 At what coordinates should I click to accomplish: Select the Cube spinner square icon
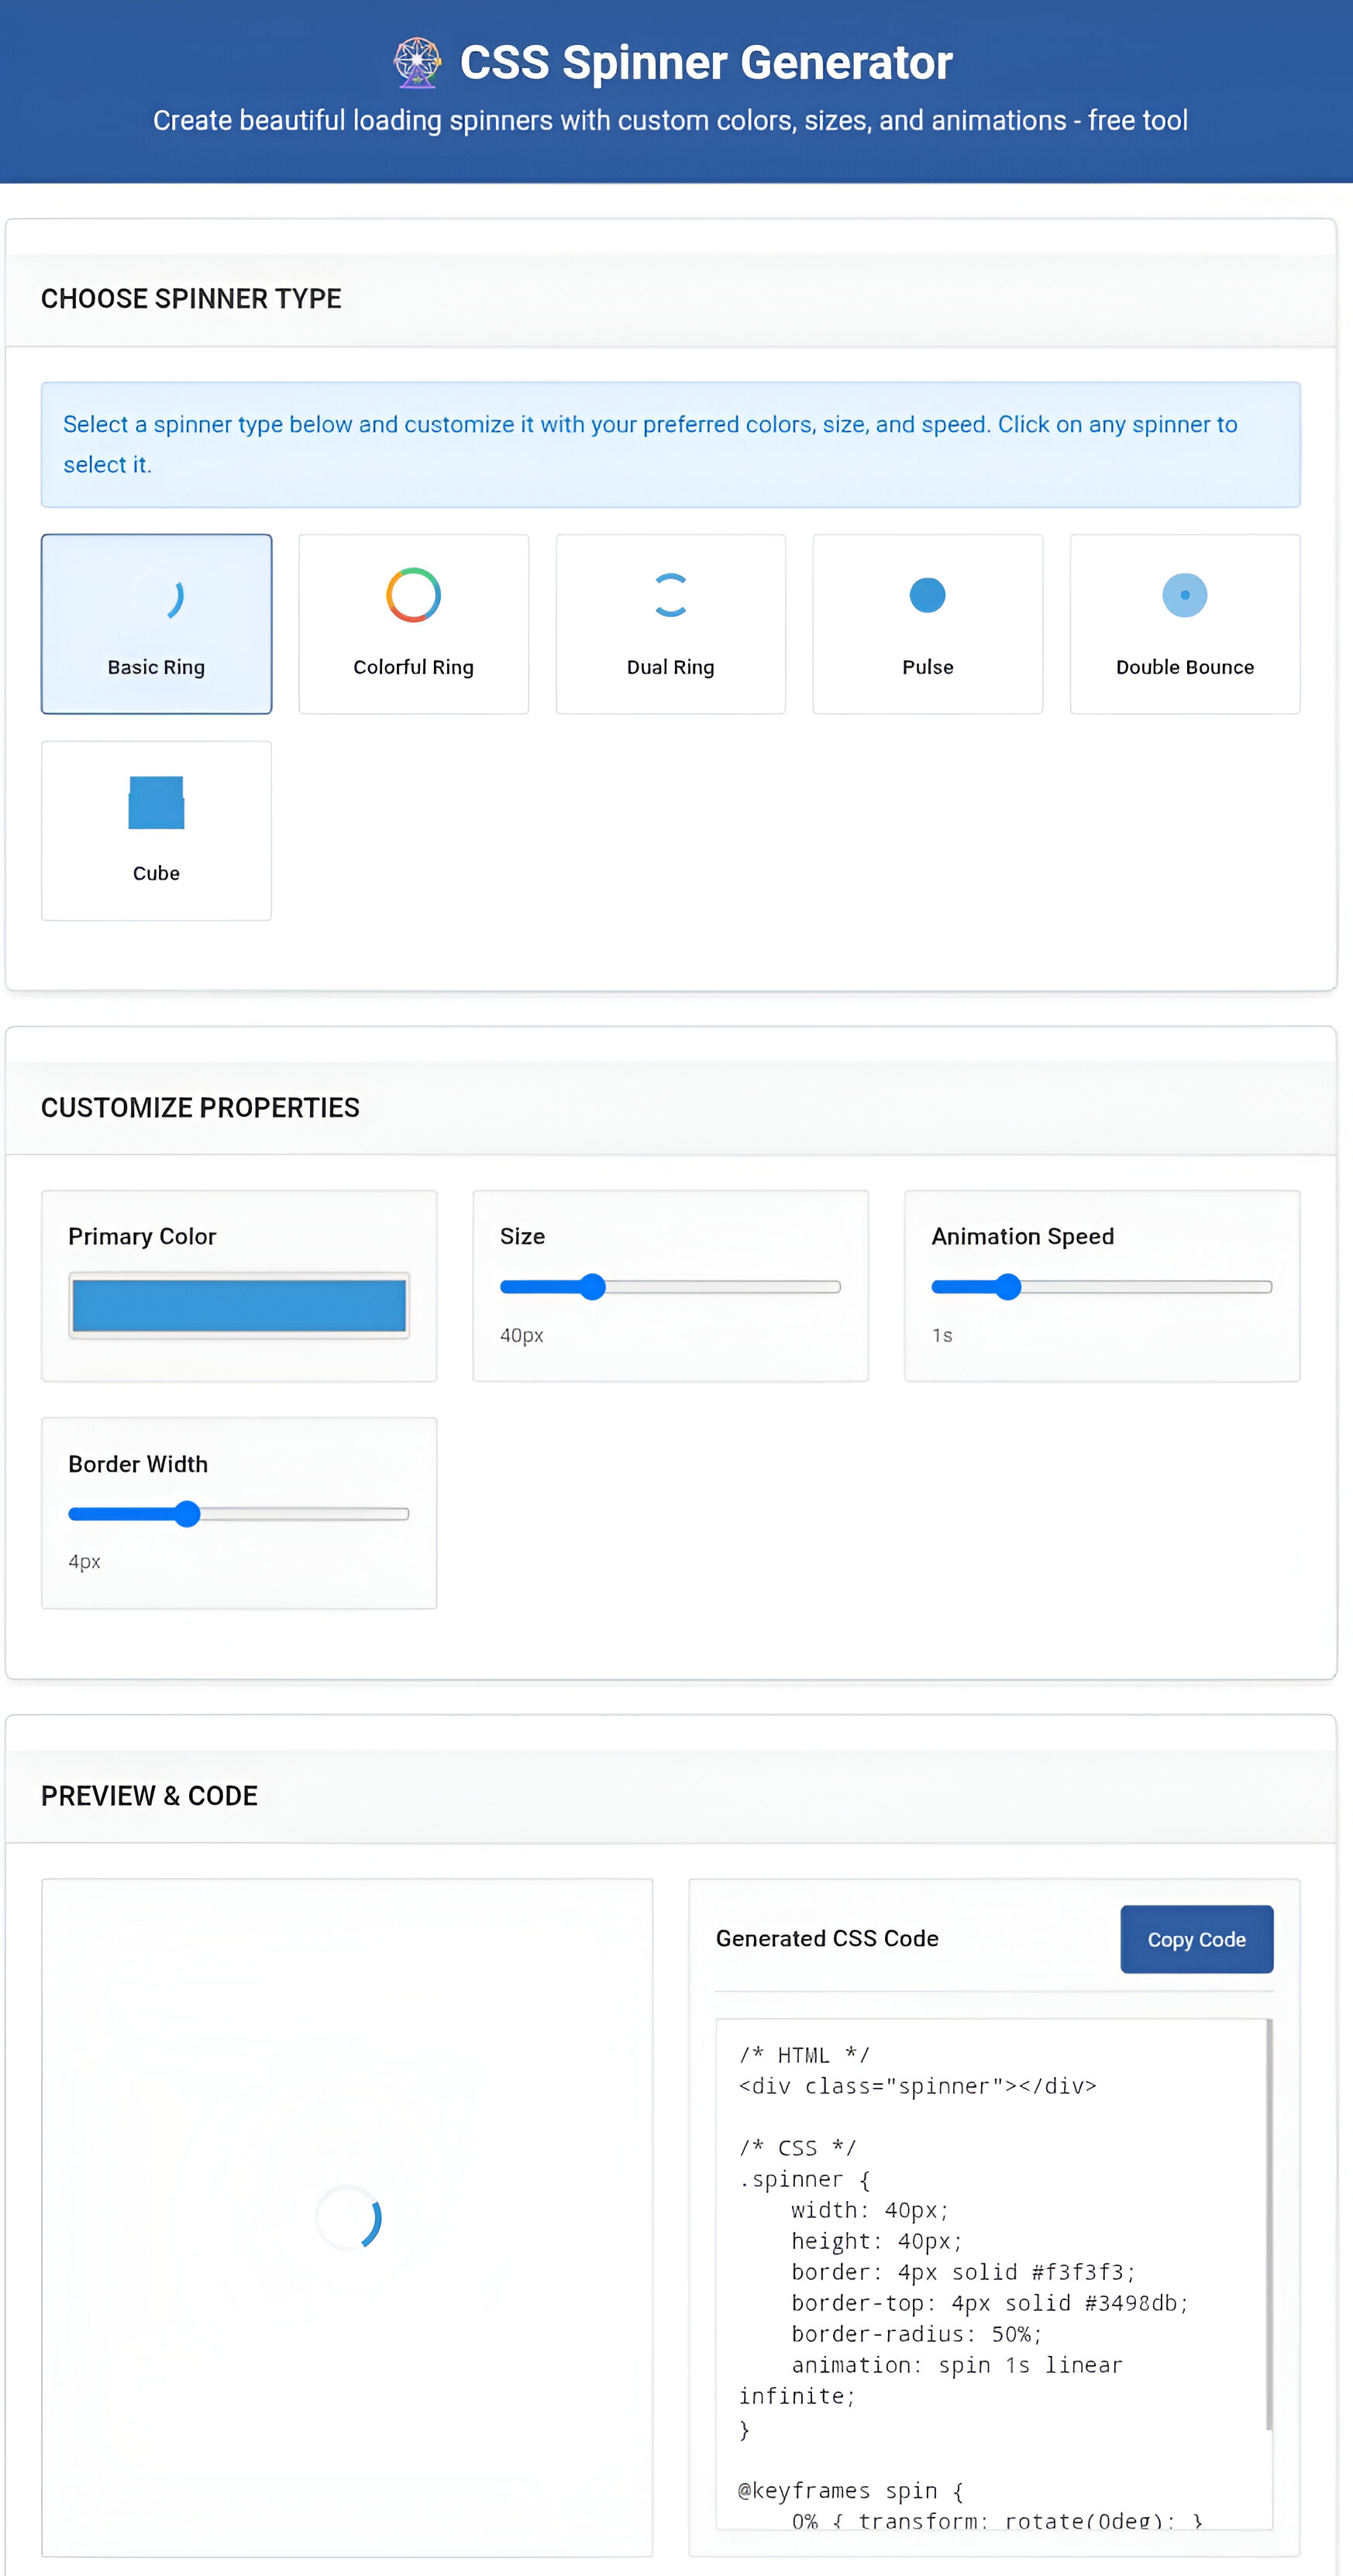156,803
